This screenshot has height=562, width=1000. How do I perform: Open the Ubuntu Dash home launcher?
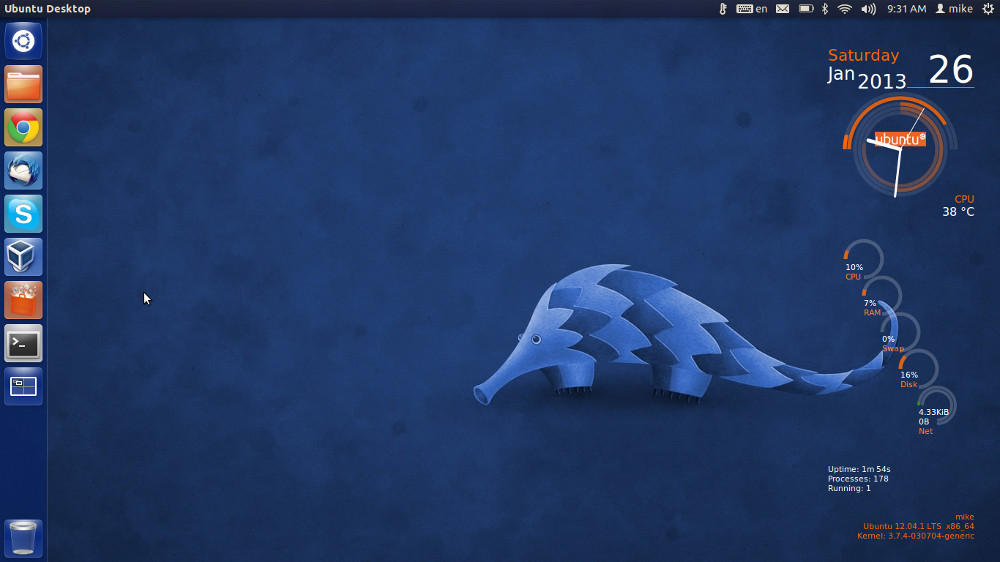[x=23, y=41]
